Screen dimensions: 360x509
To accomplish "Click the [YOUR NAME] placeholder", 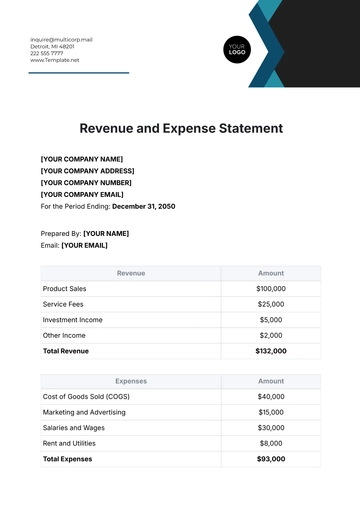I will 106,233.
